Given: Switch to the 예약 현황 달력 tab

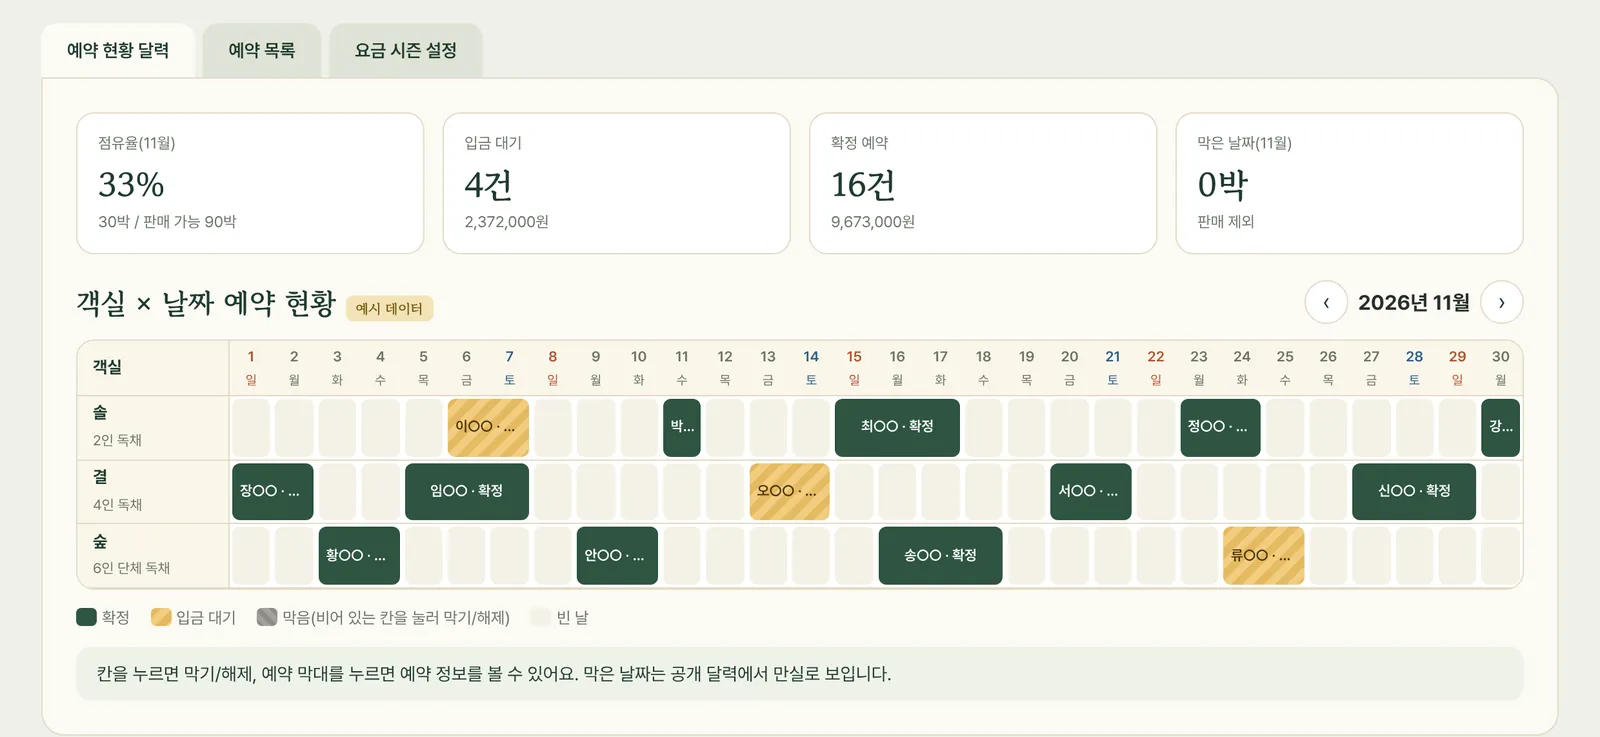Looking at the screenshot, I should coord(118,50).
